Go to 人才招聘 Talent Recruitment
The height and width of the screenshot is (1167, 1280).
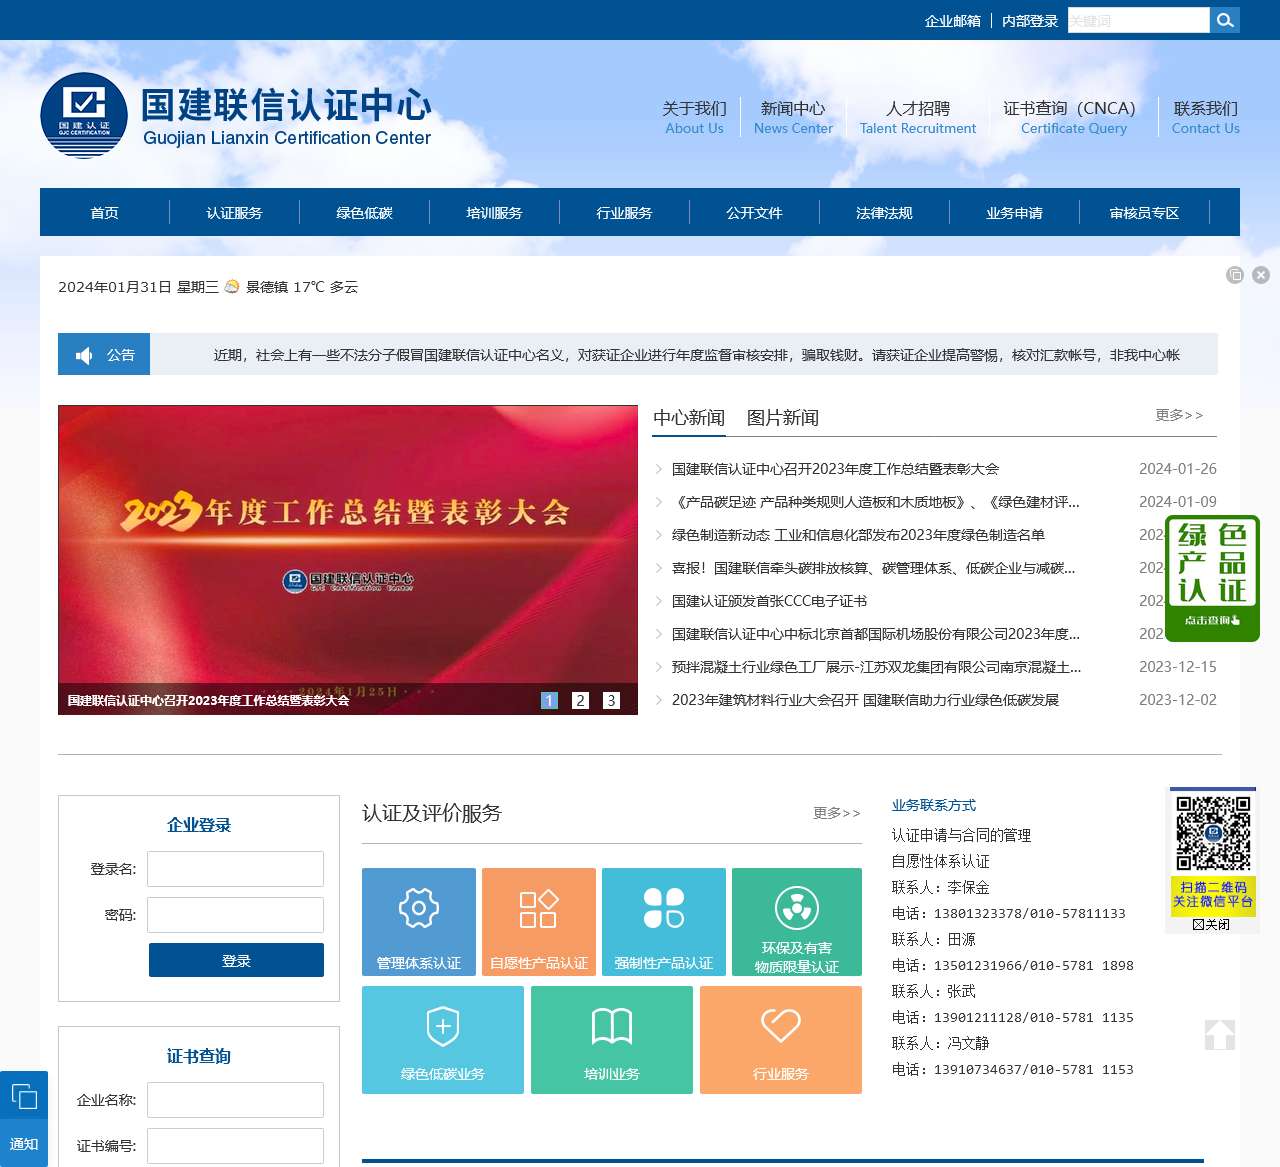[918, 117]
